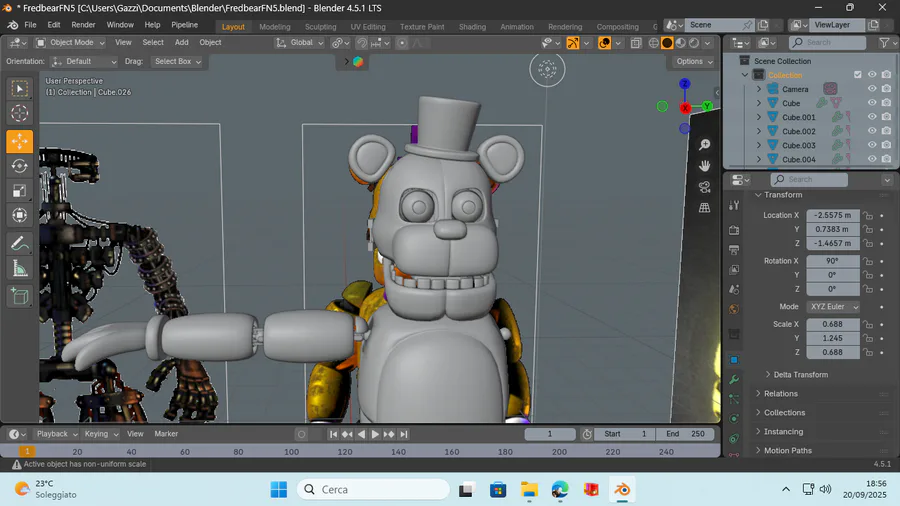Click the viewport pan hand icon

pos(704,166)
